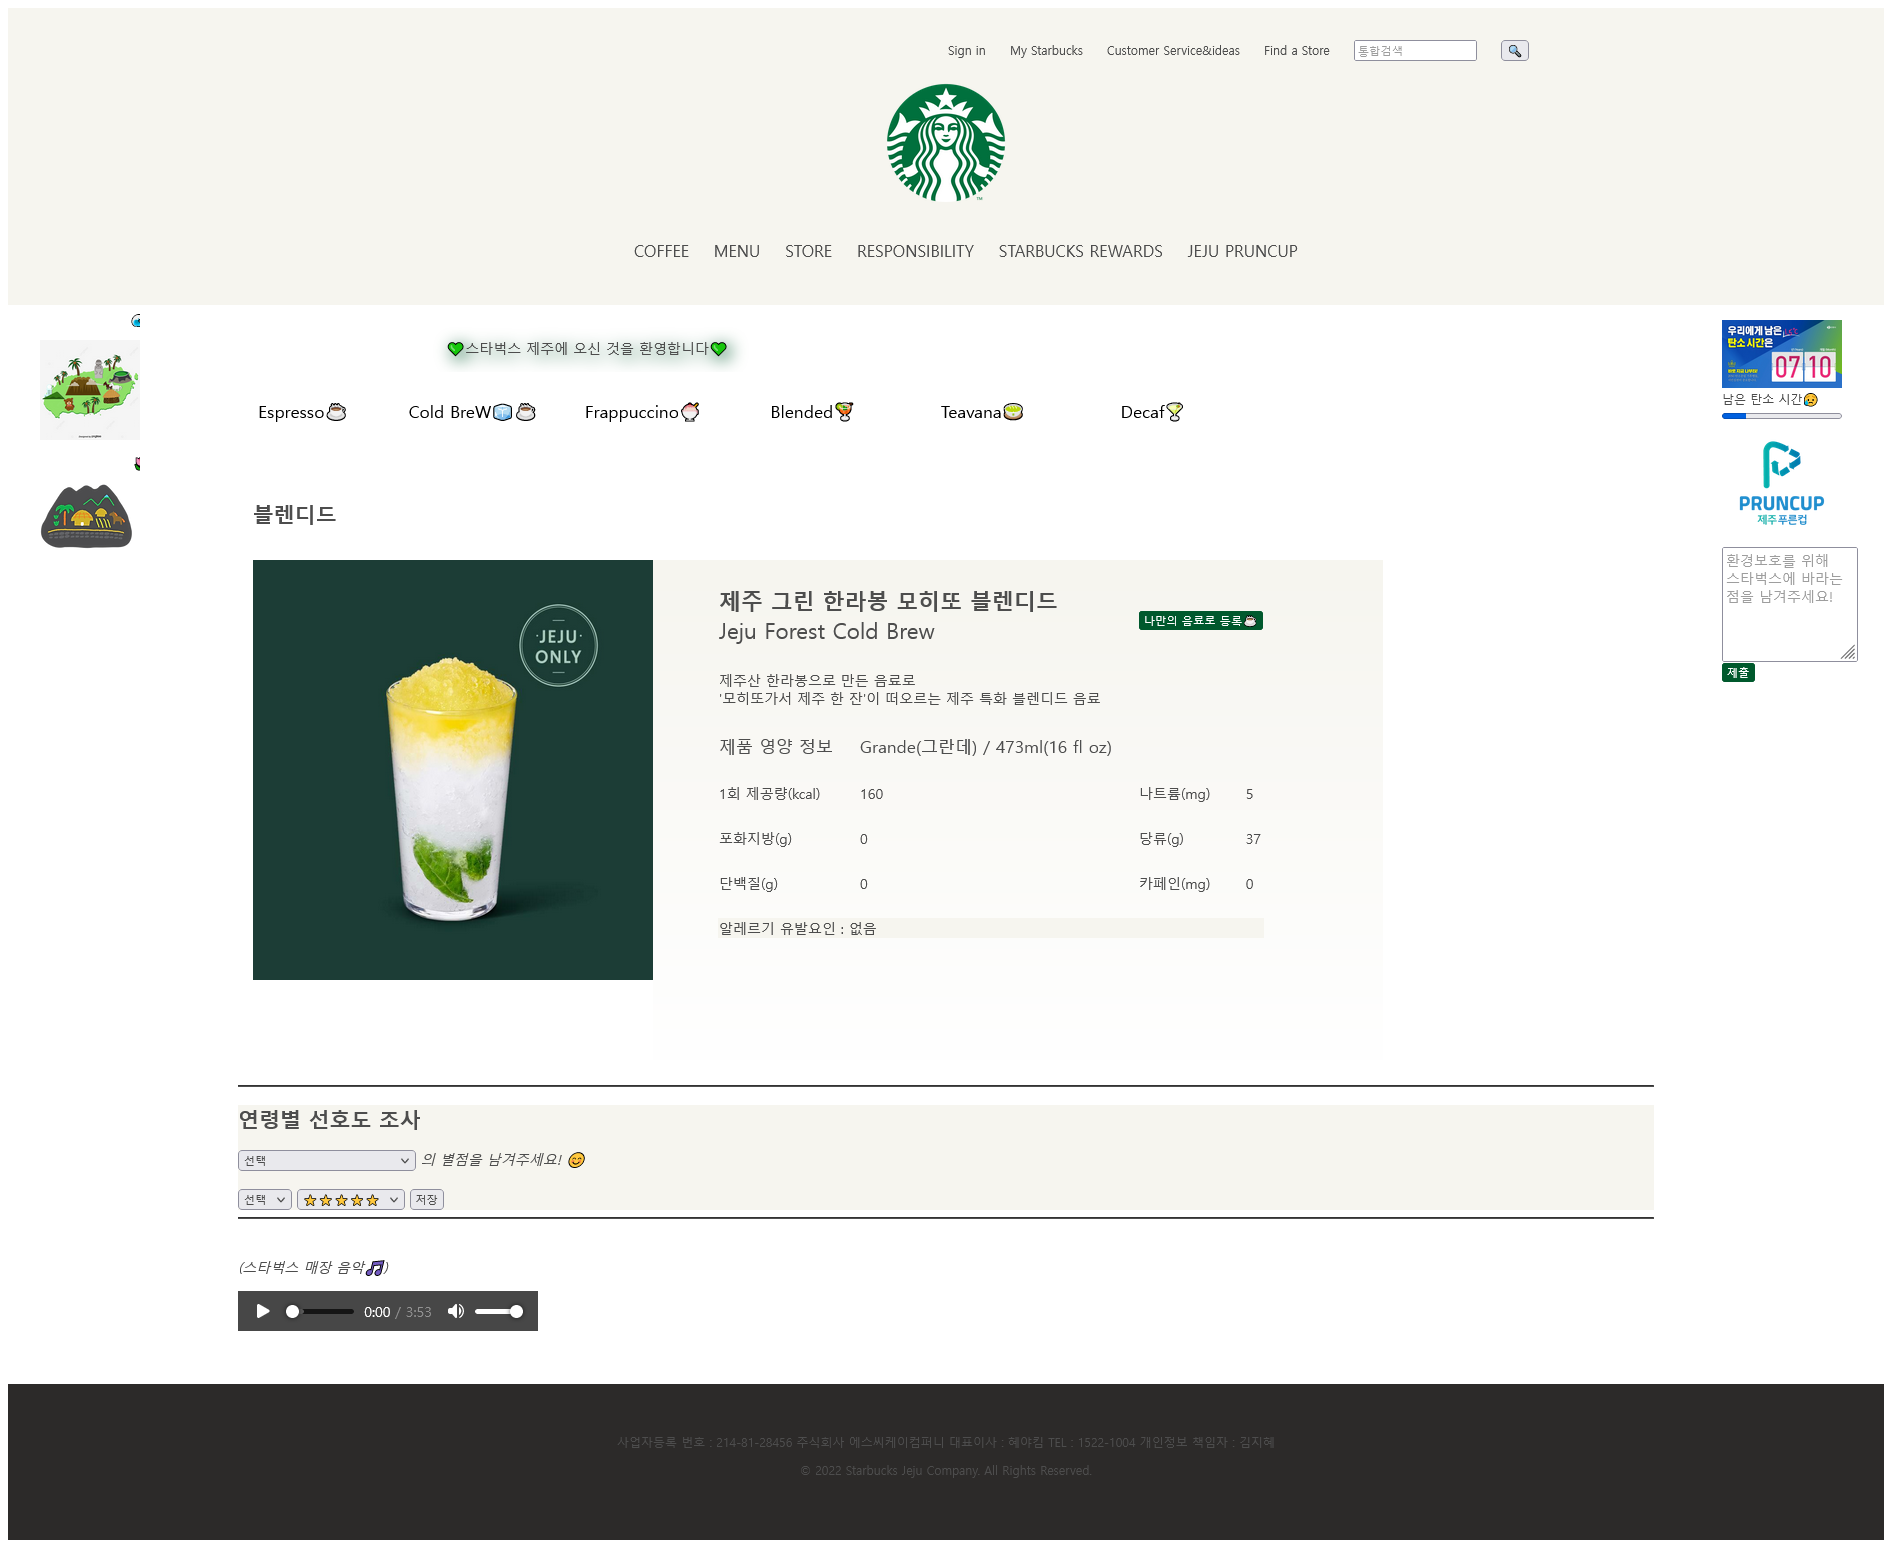This screenshot has height=1548, width=1892.
Task: Open the five-star rating dropdown
Action: tap(350, 1200)
